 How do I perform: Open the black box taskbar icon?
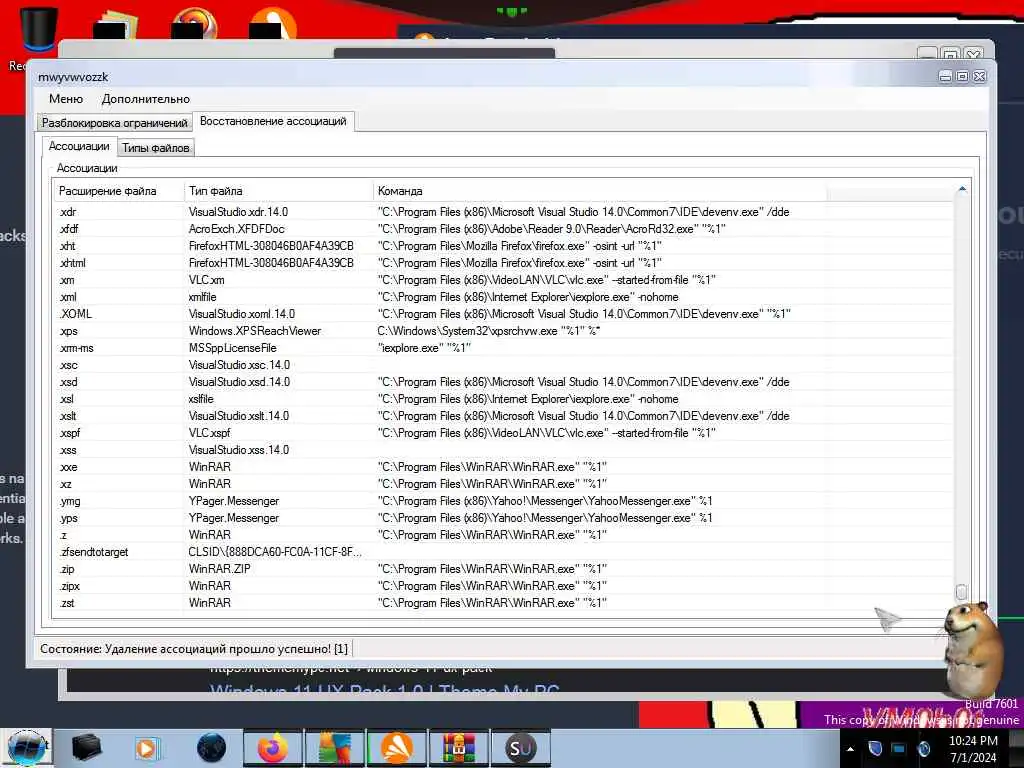coord(87,748)
